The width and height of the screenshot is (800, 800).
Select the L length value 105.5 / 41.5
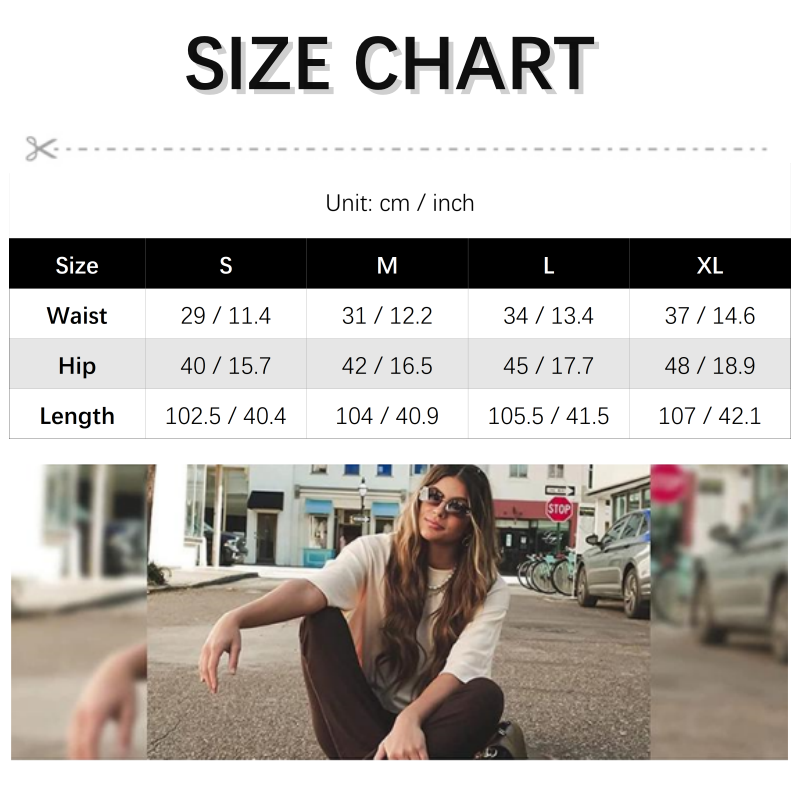click(x=548, y=416)
